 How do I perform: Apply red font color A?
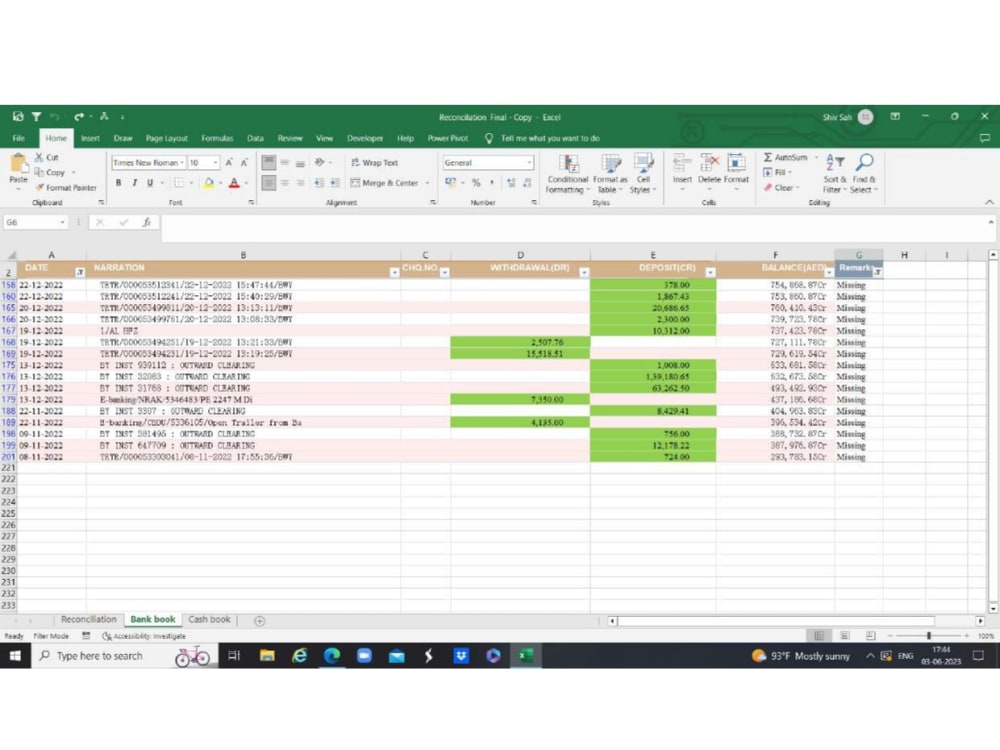[x=234, y=183]
